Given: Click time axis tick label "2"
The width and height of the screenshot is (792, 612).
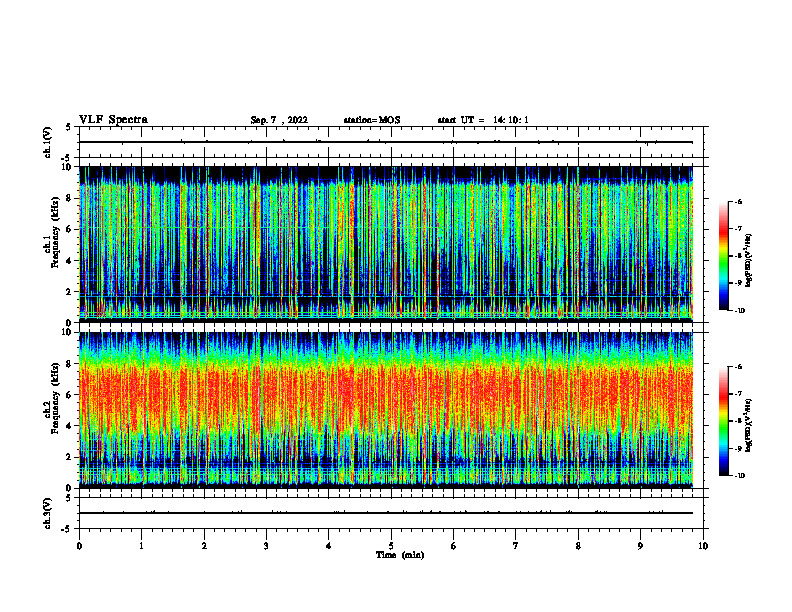Looking at the screenshot, I should coord(204,546).
